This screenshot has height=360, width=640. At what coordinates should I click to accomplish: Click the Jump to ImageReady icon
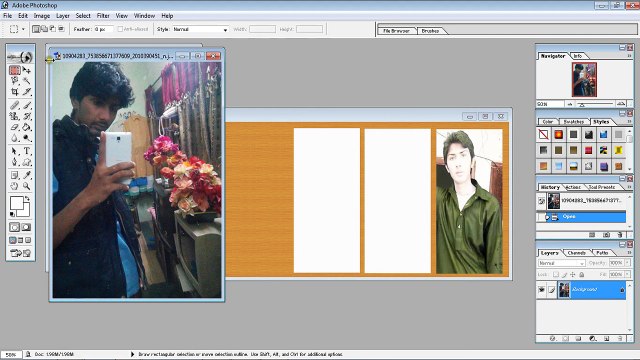[20, 253]
